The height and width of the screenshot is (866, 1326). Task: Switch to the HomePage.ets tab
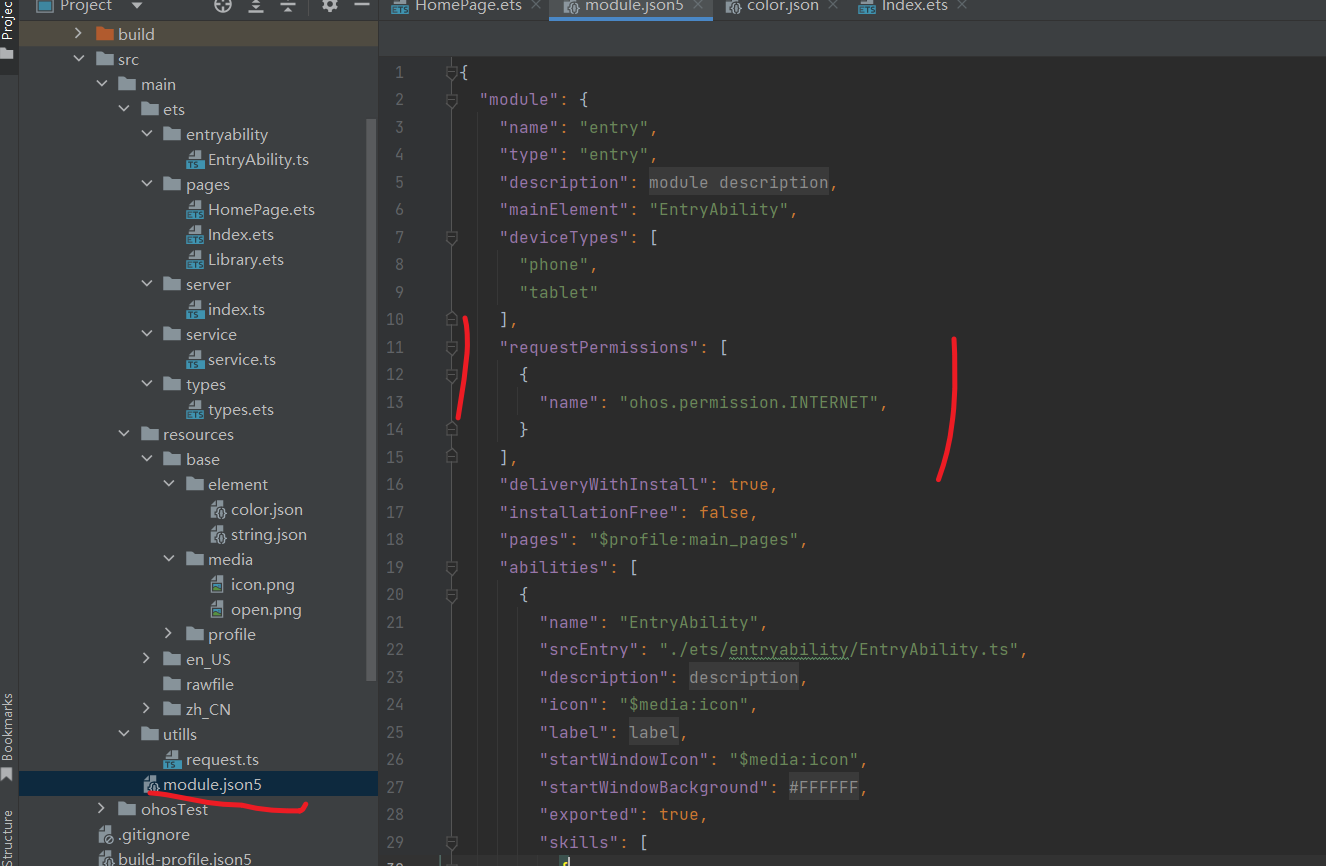pos(468,7)
